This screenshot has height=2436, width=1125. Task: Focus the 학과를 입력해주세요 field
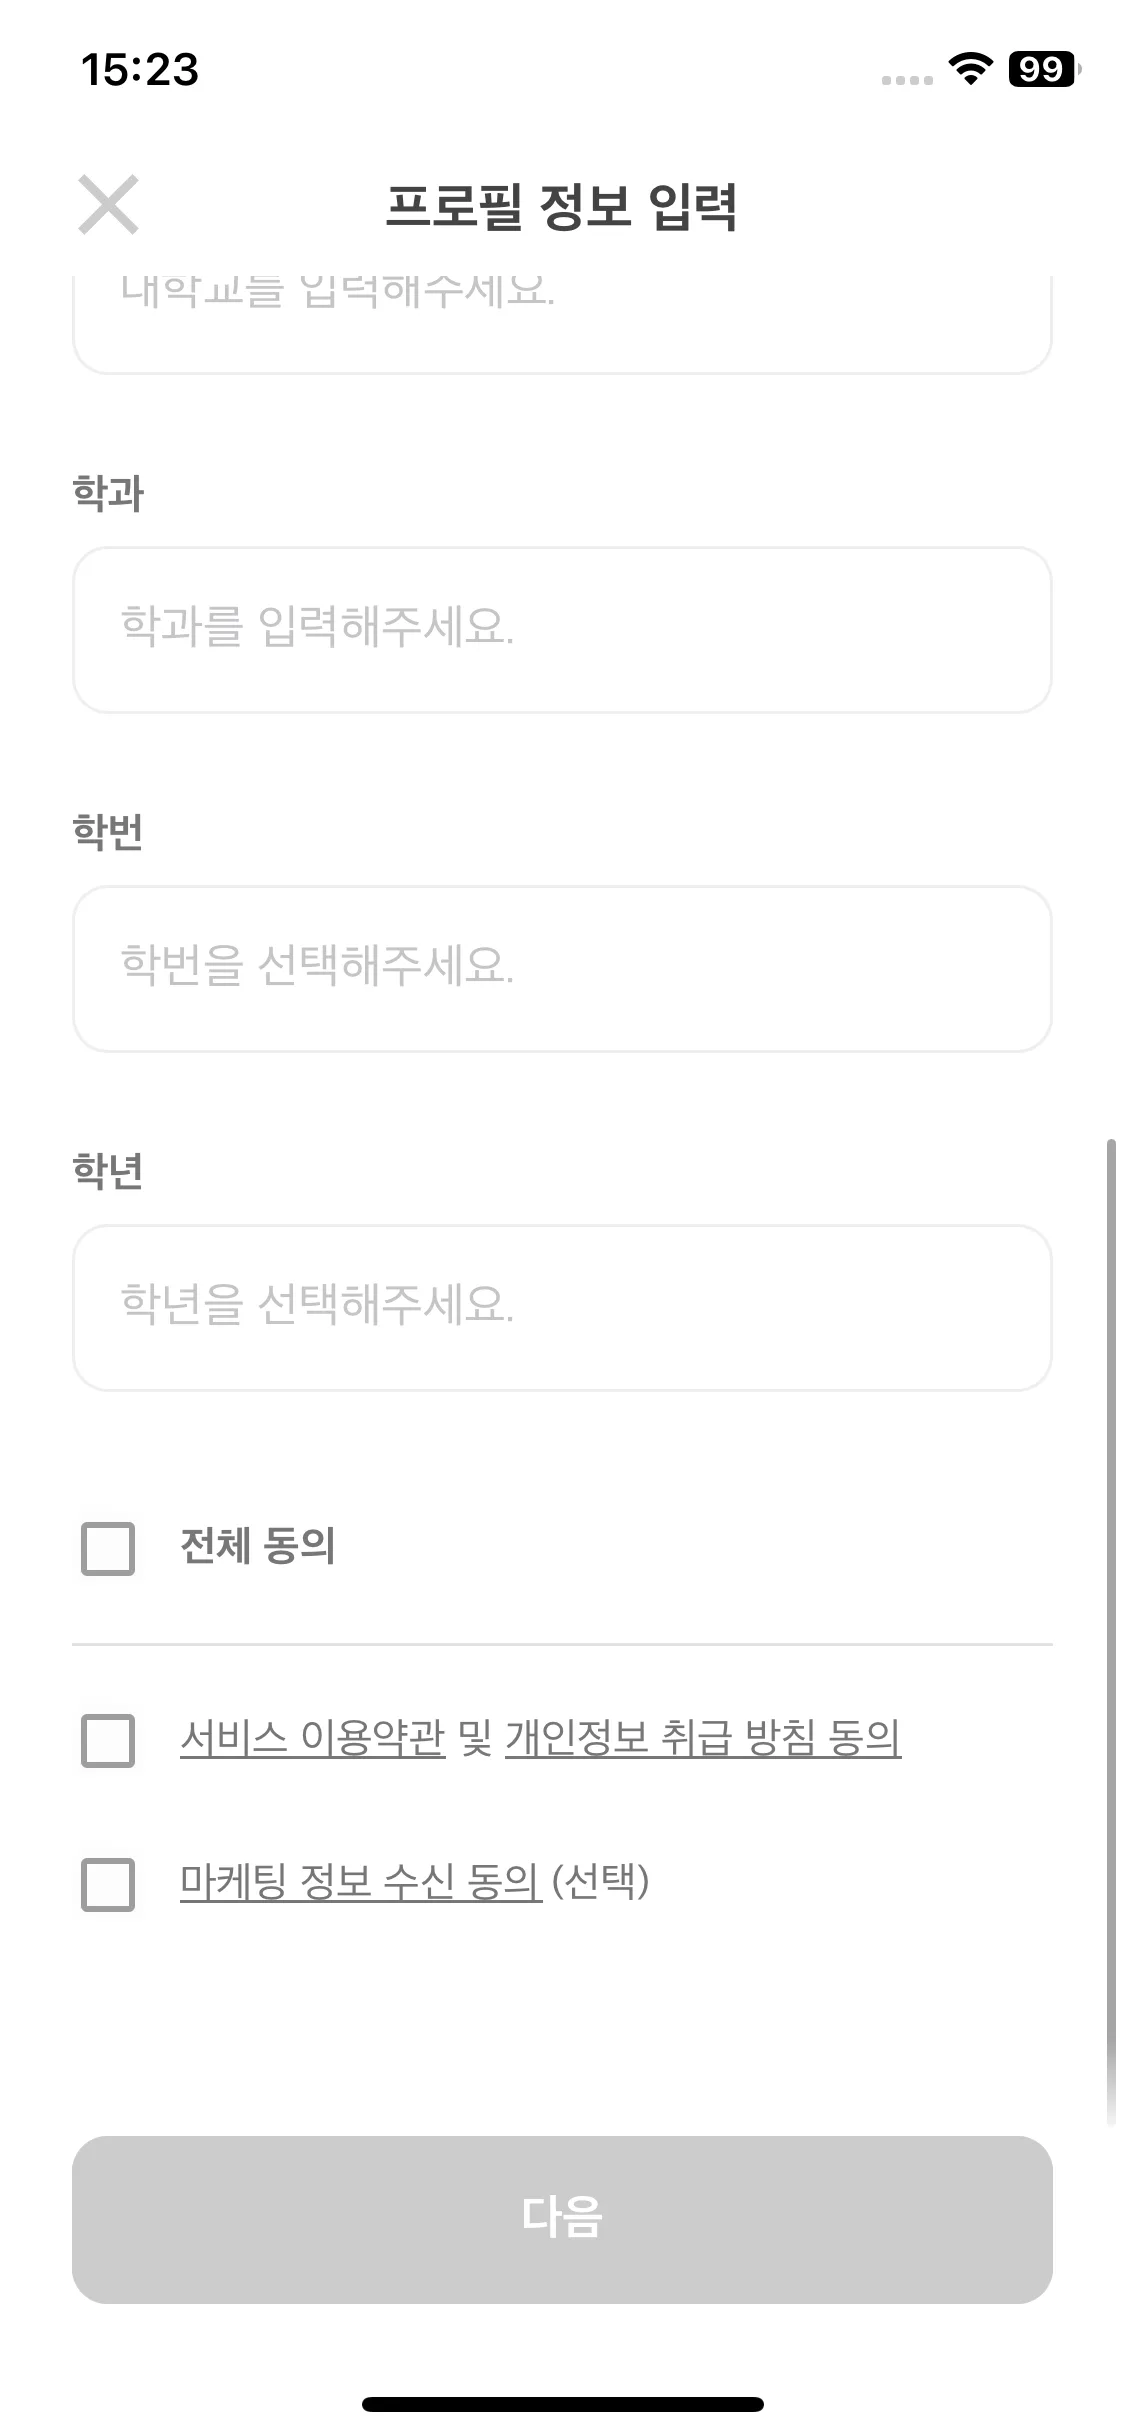pos(562,629)
